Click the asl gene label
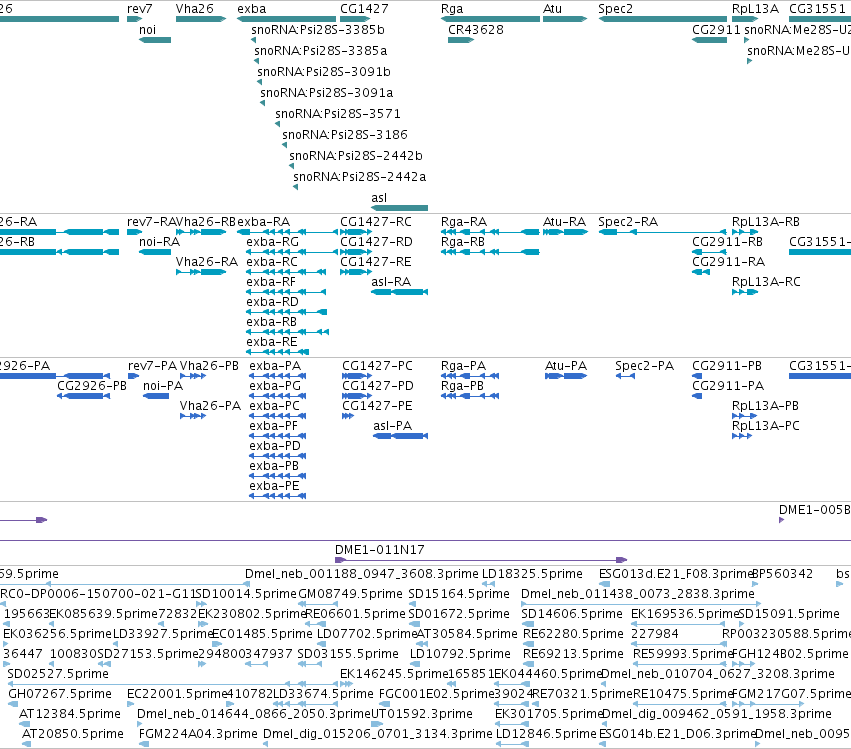The width and height of the screenshot is (851, 749). 379,198
